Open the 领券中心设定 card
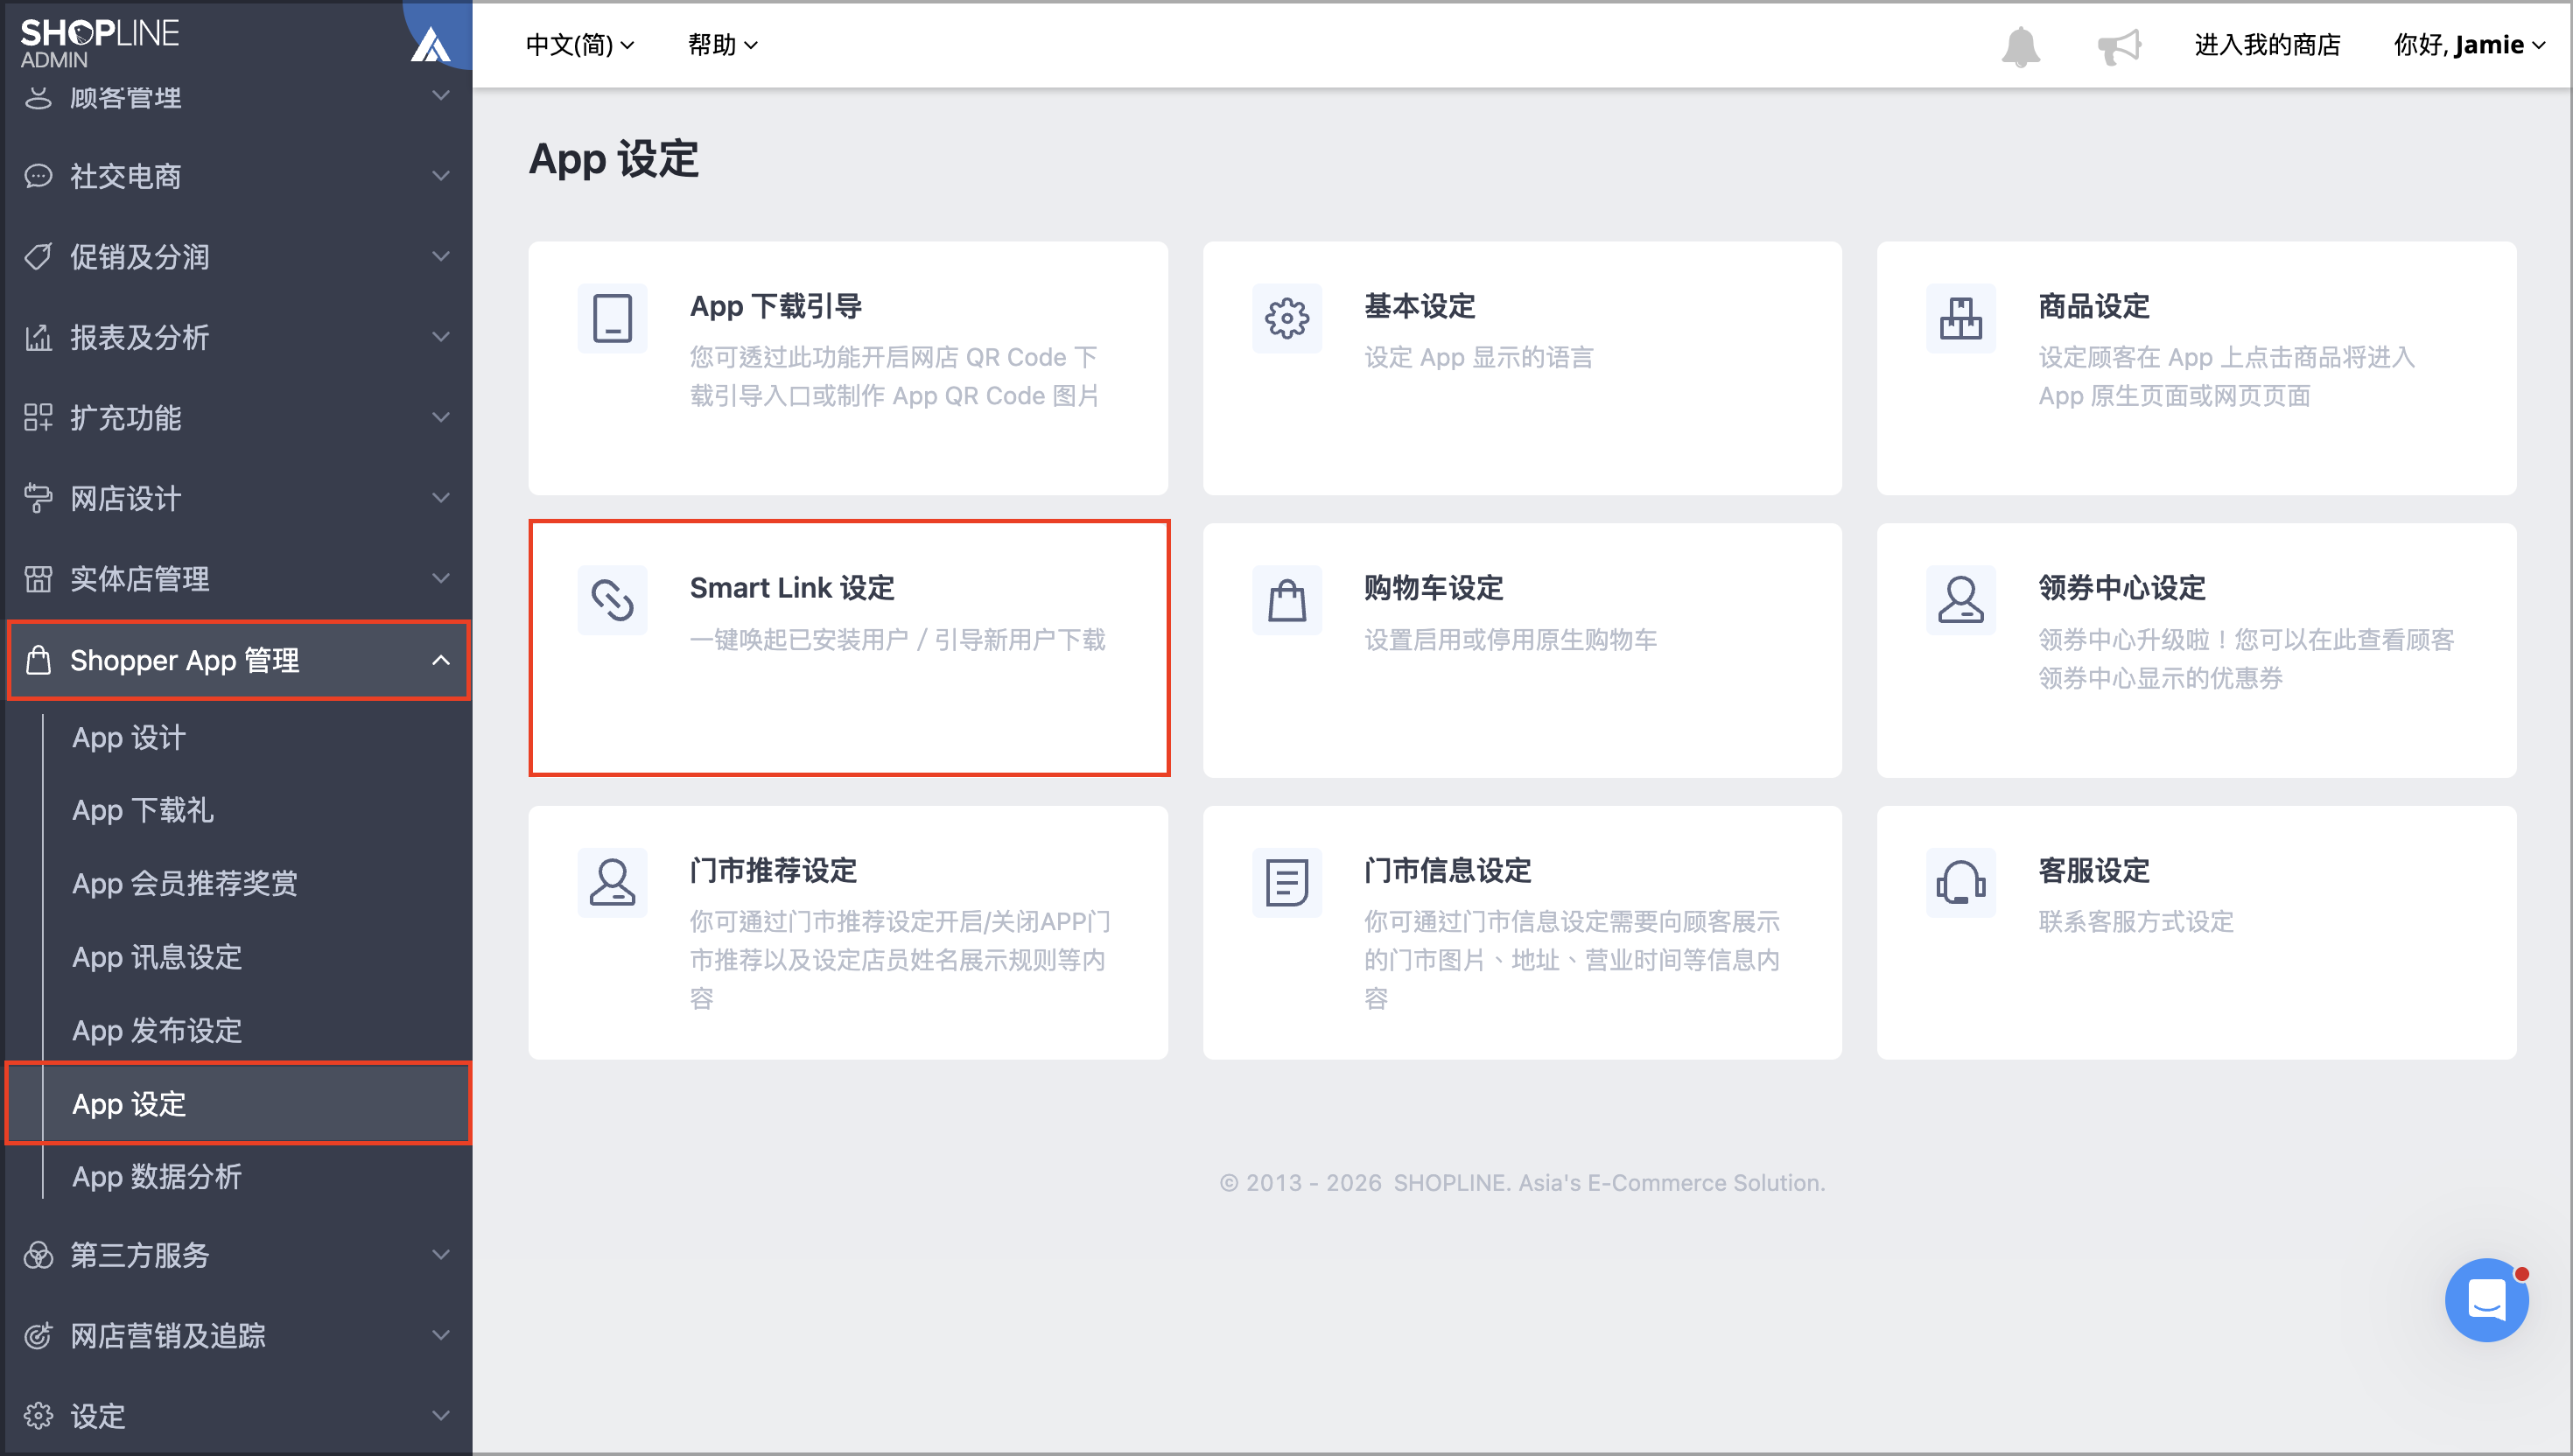Viewport: 2573px width, 1456px height. tap(2195, 650)
